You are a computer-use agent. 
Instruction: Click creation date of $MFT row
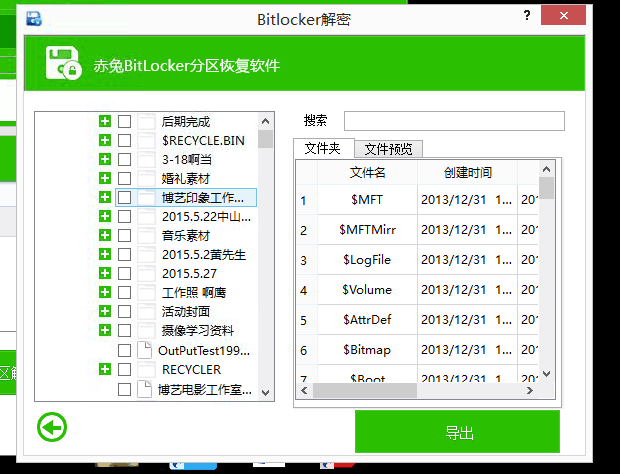[x=467, y=200]
